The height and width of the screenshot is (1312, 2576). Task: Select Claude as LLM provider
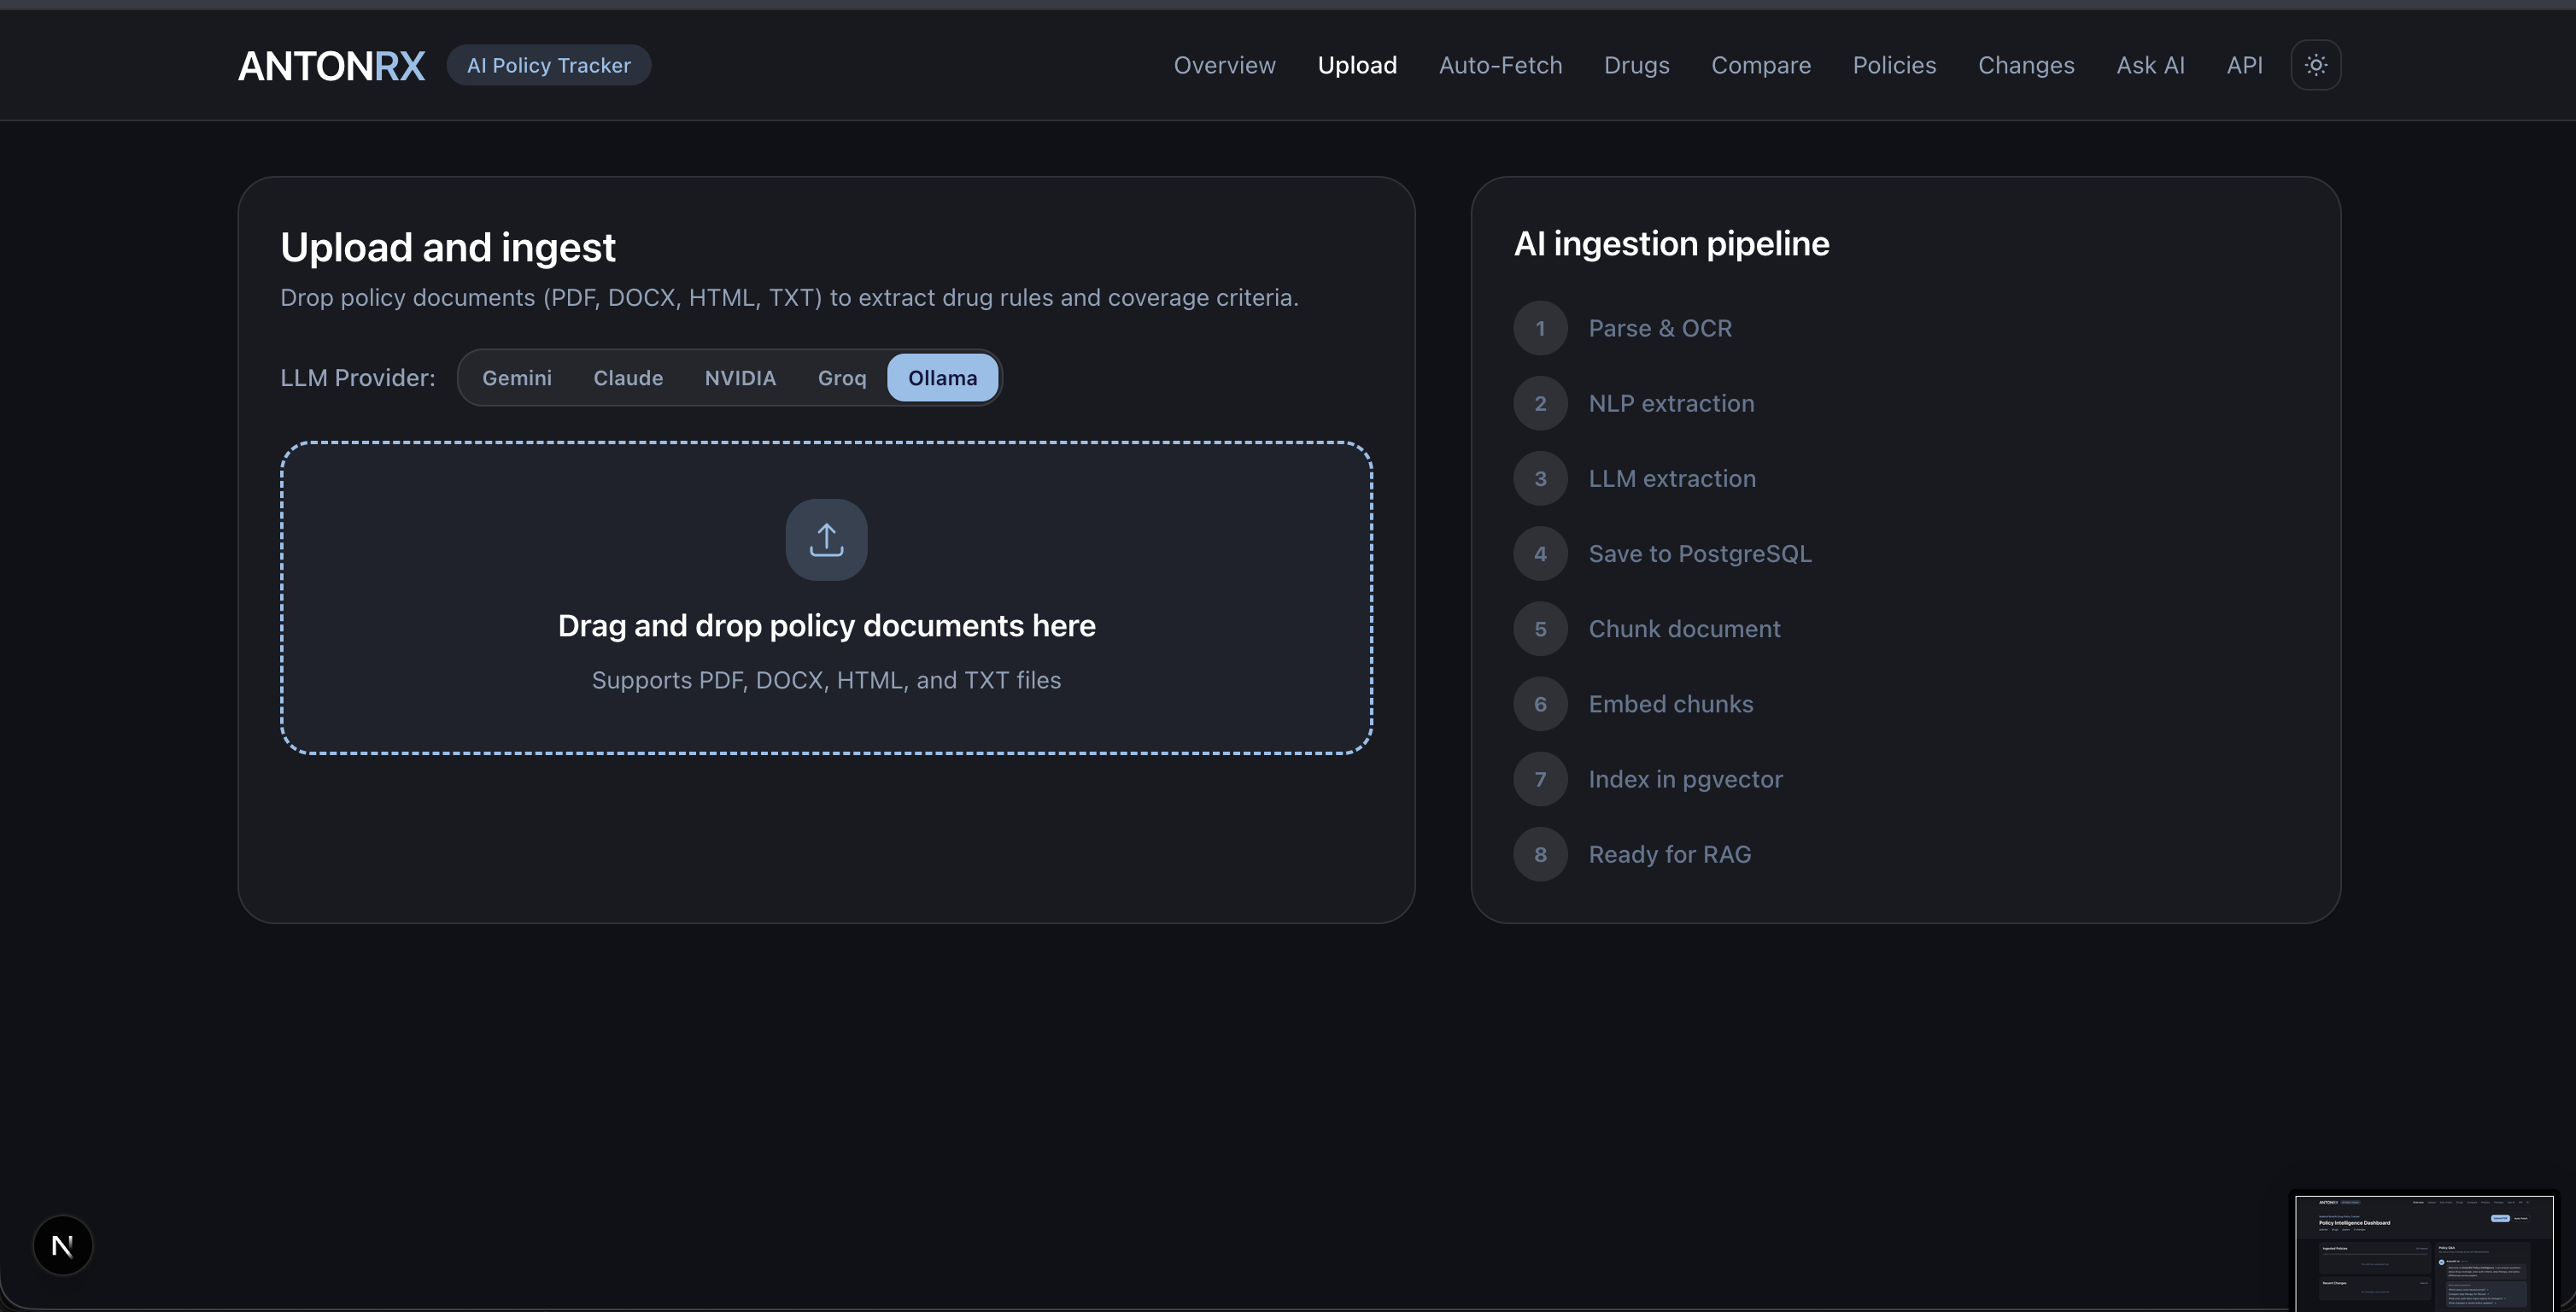628,378
